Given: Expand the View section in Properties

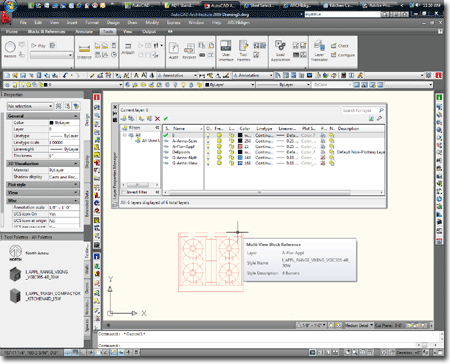Looking at the screenshot, I should [76, 192].
